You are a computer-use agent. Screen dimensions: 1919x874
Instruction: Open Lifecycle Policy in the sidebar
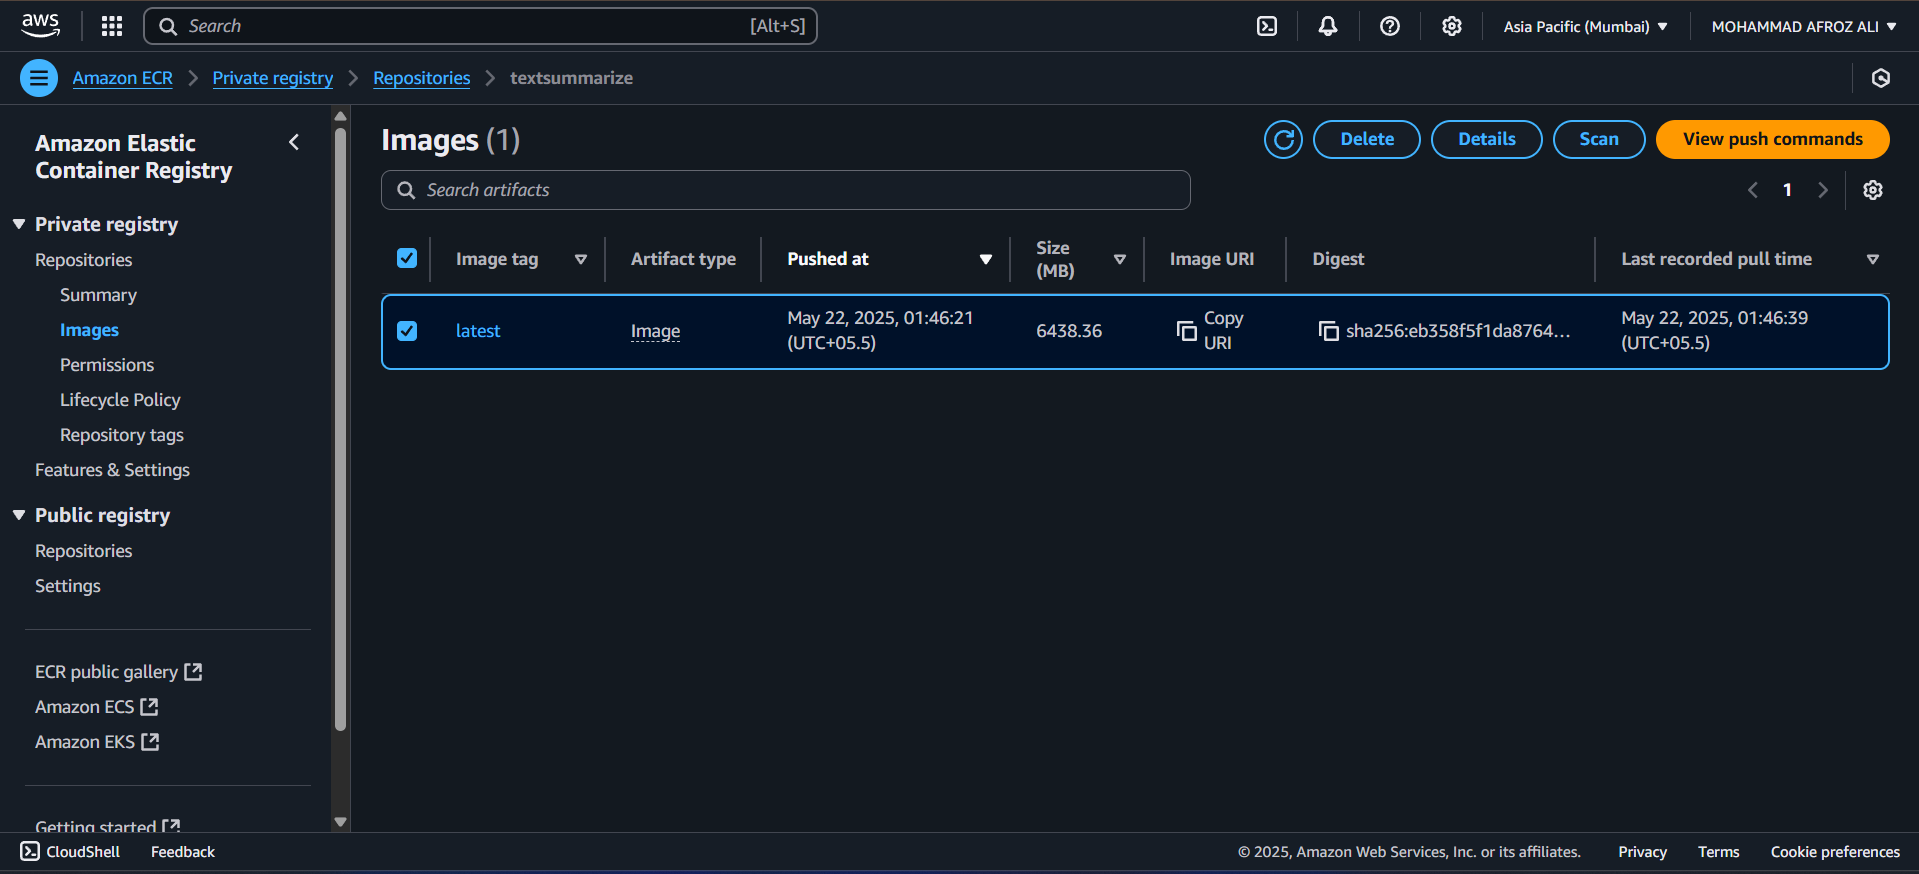[x=120, y=400]
